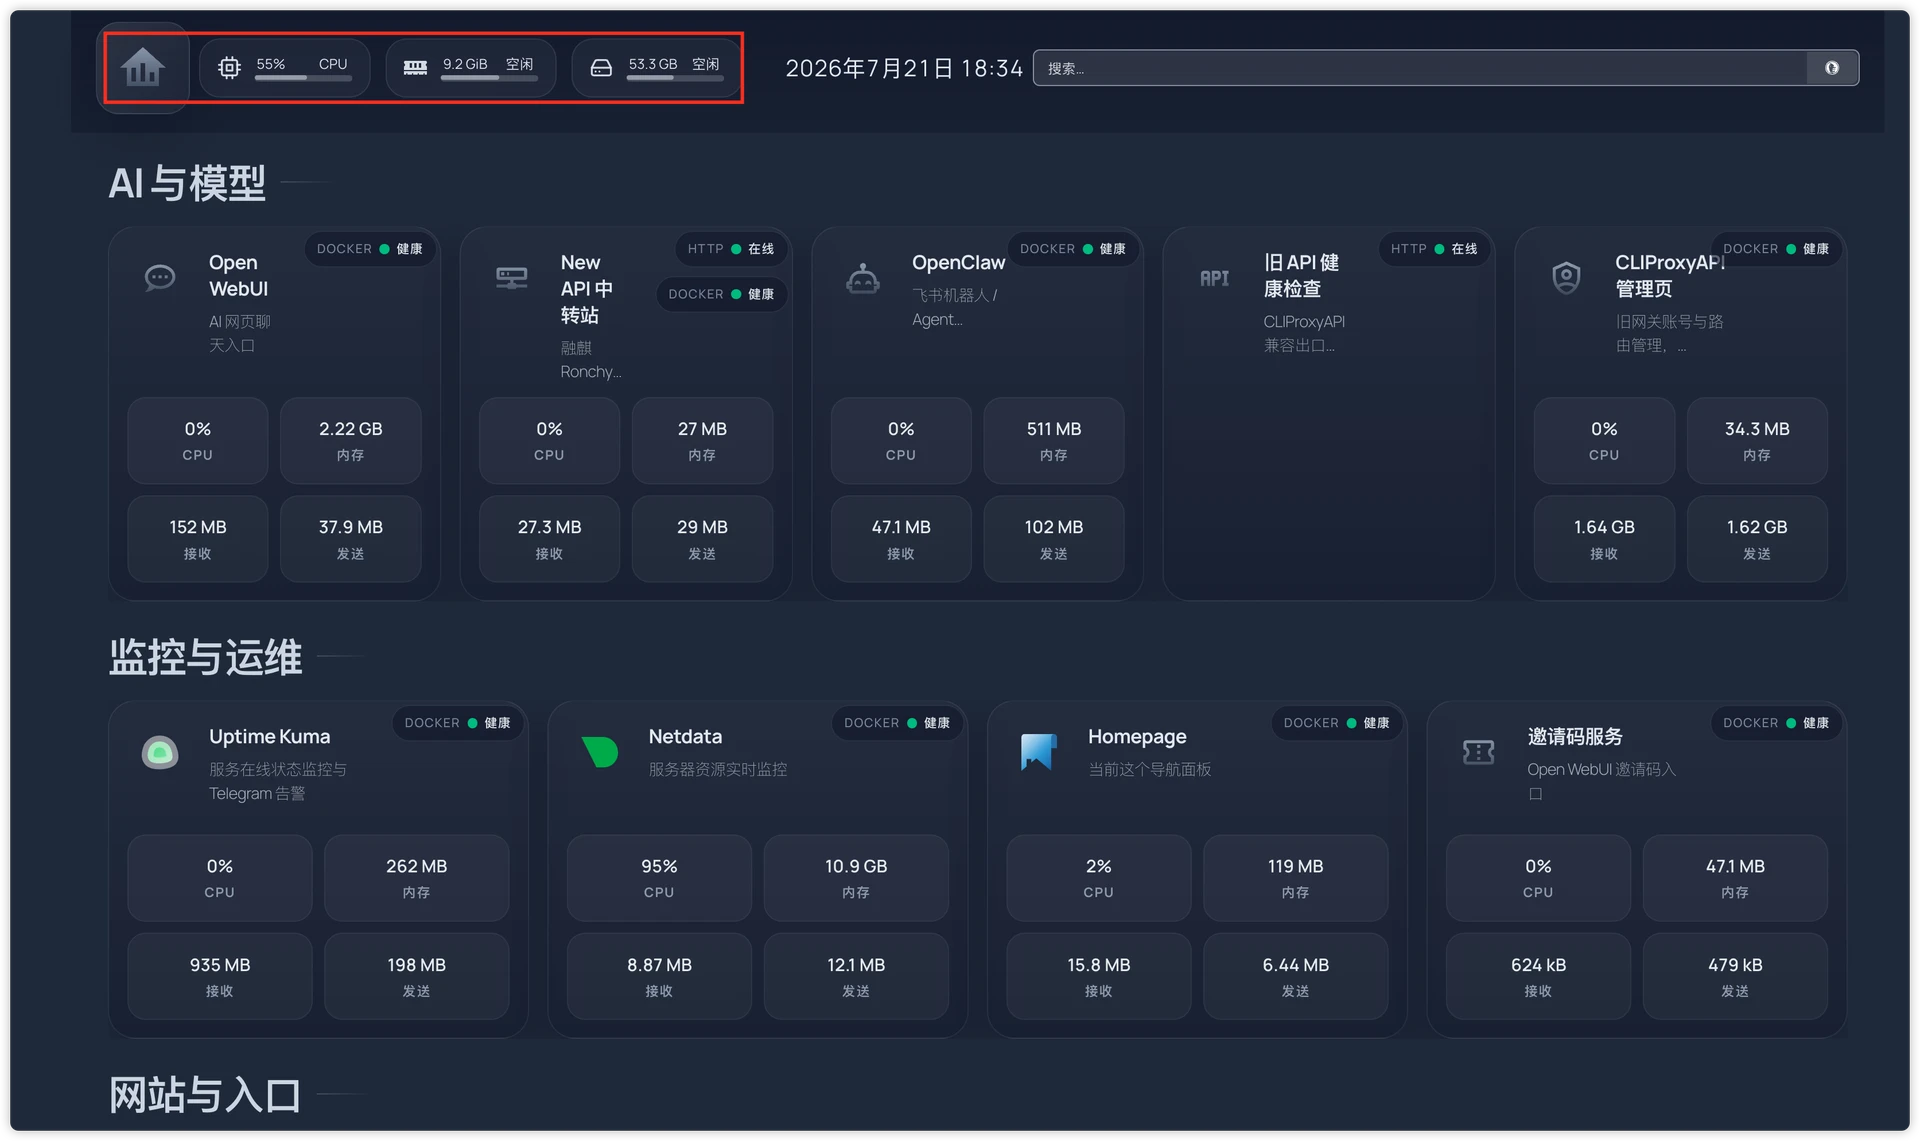The width and height of the screenshot is (1920, 1141).
Task: Open 旧 API 健康检查 link
Action: [1301, 275]
